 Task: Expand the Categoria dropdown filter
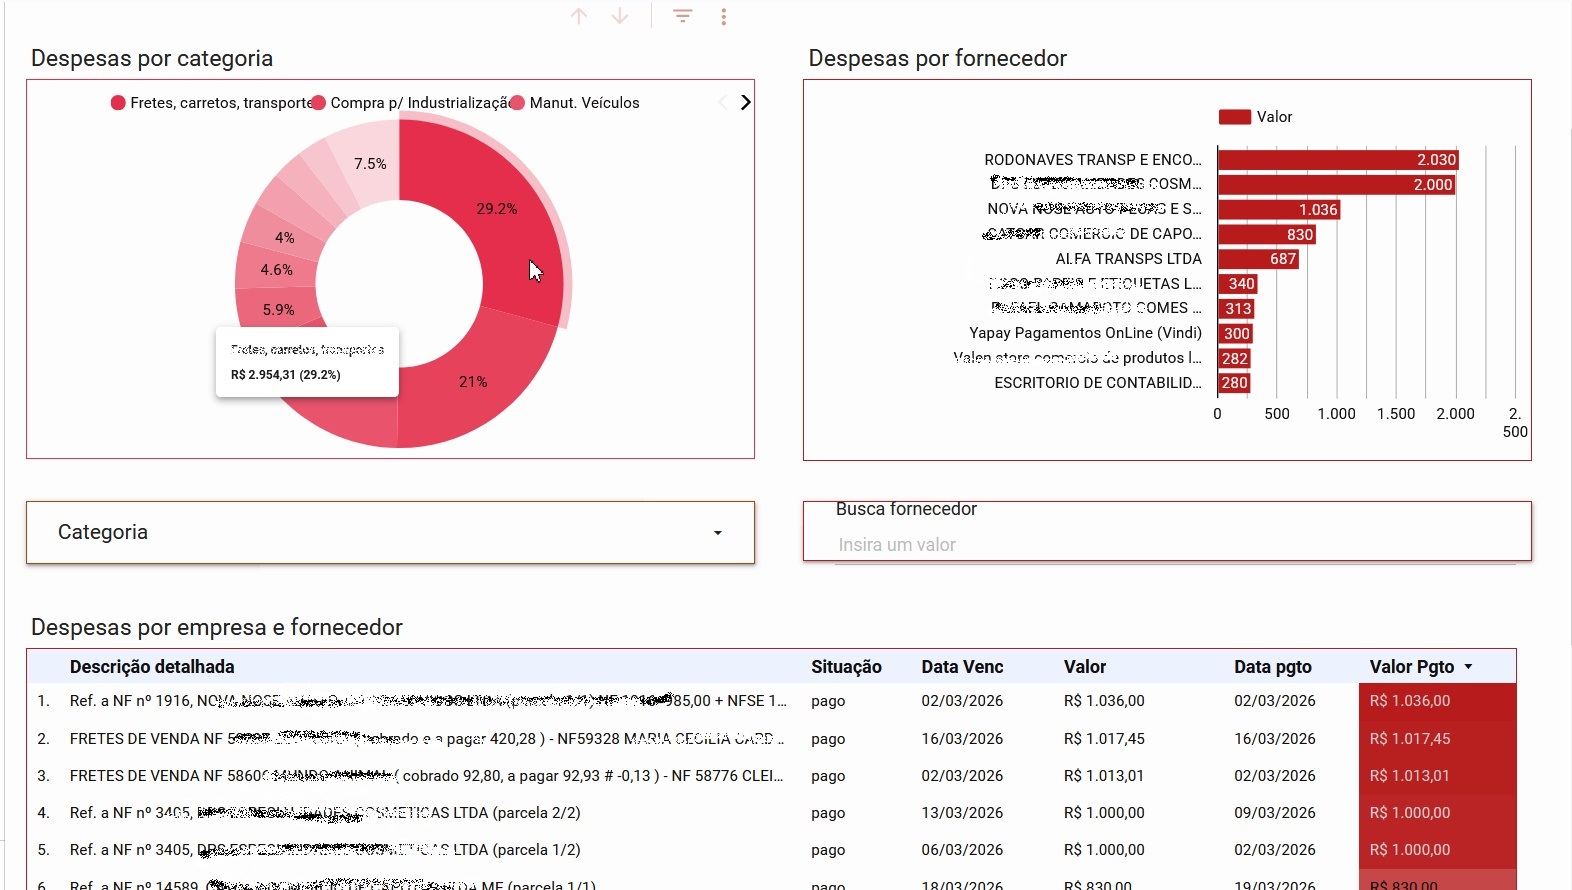click(390, 532)
